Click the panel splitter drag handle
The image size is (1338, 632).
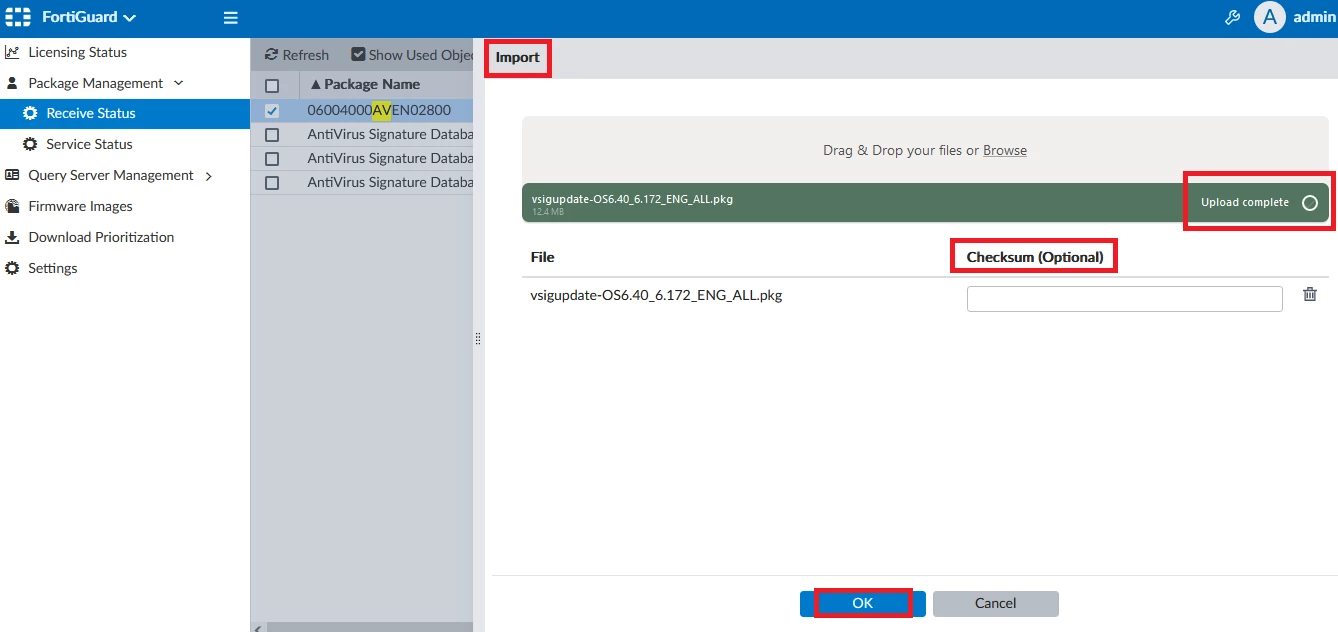[478, 339]
